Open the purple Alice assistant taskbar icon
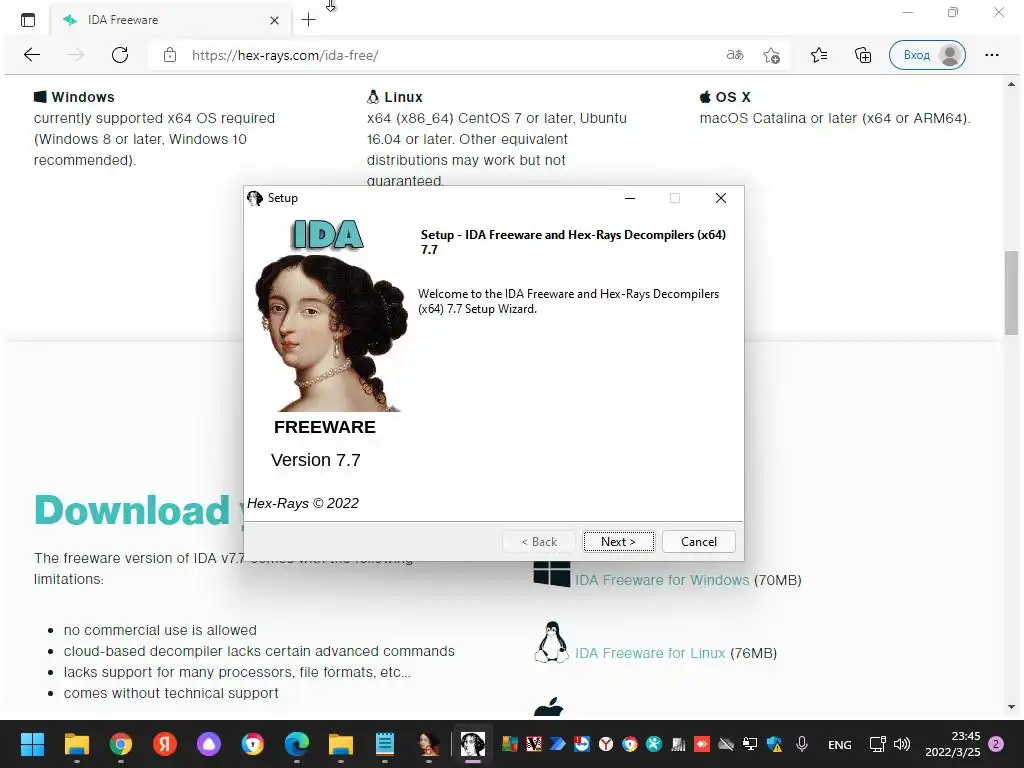Screen dimensions: 1024x768 click(209, 744)
